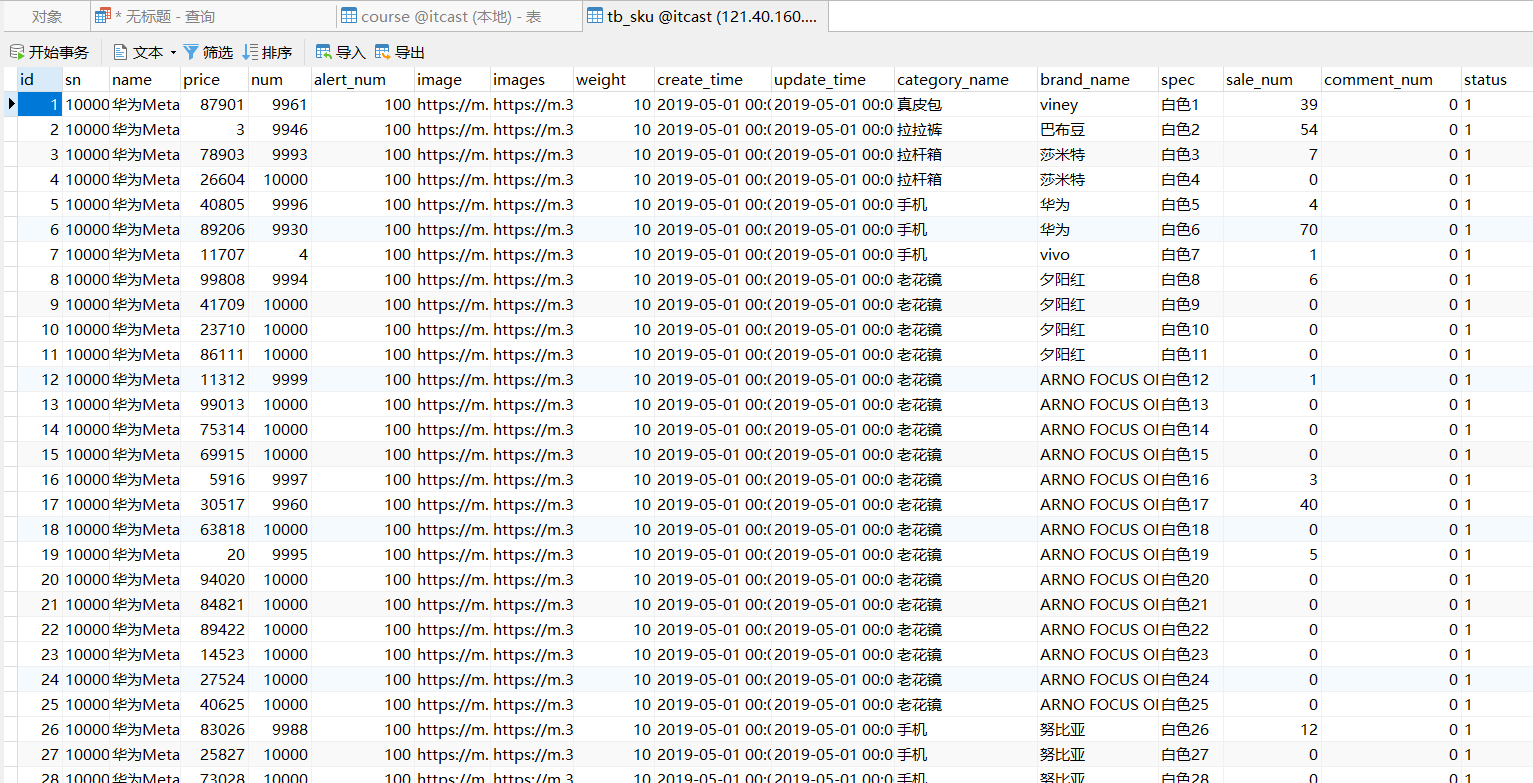Click the price column header
This screenshot has width=1533, height=783.
click(215, 80)
